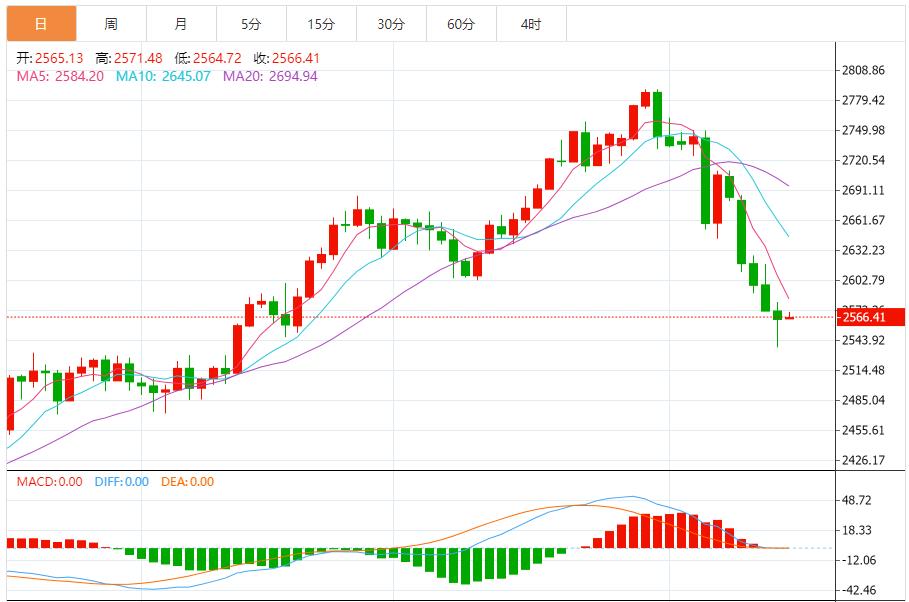Image resolution: width=909 pixels, height=602 pixels.
Task: Open the 60分 interval tab
Action: tap(461, 23)
